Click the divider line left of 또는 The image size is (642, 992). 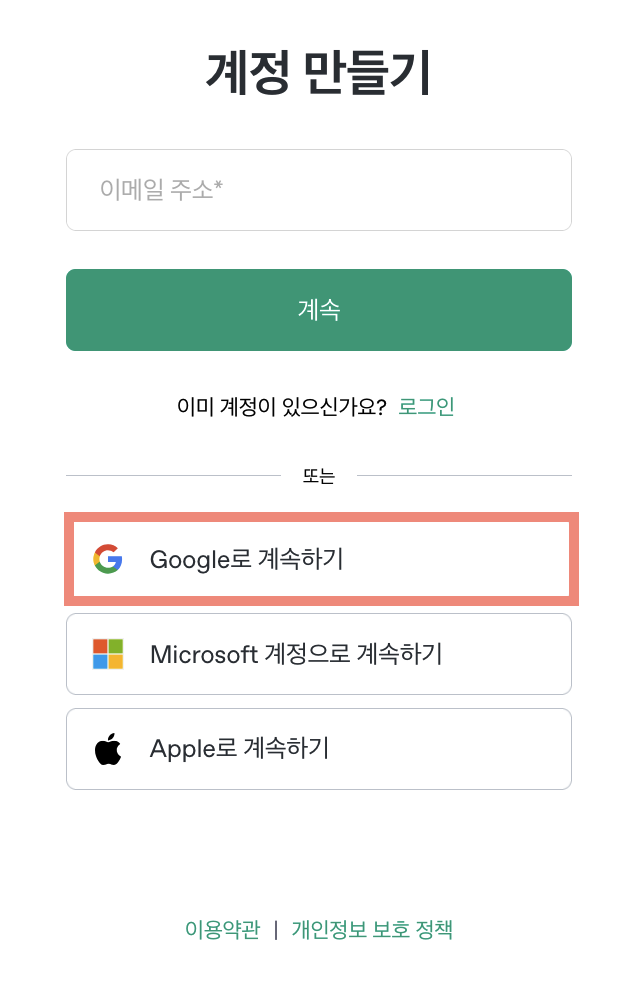[174, 476]
